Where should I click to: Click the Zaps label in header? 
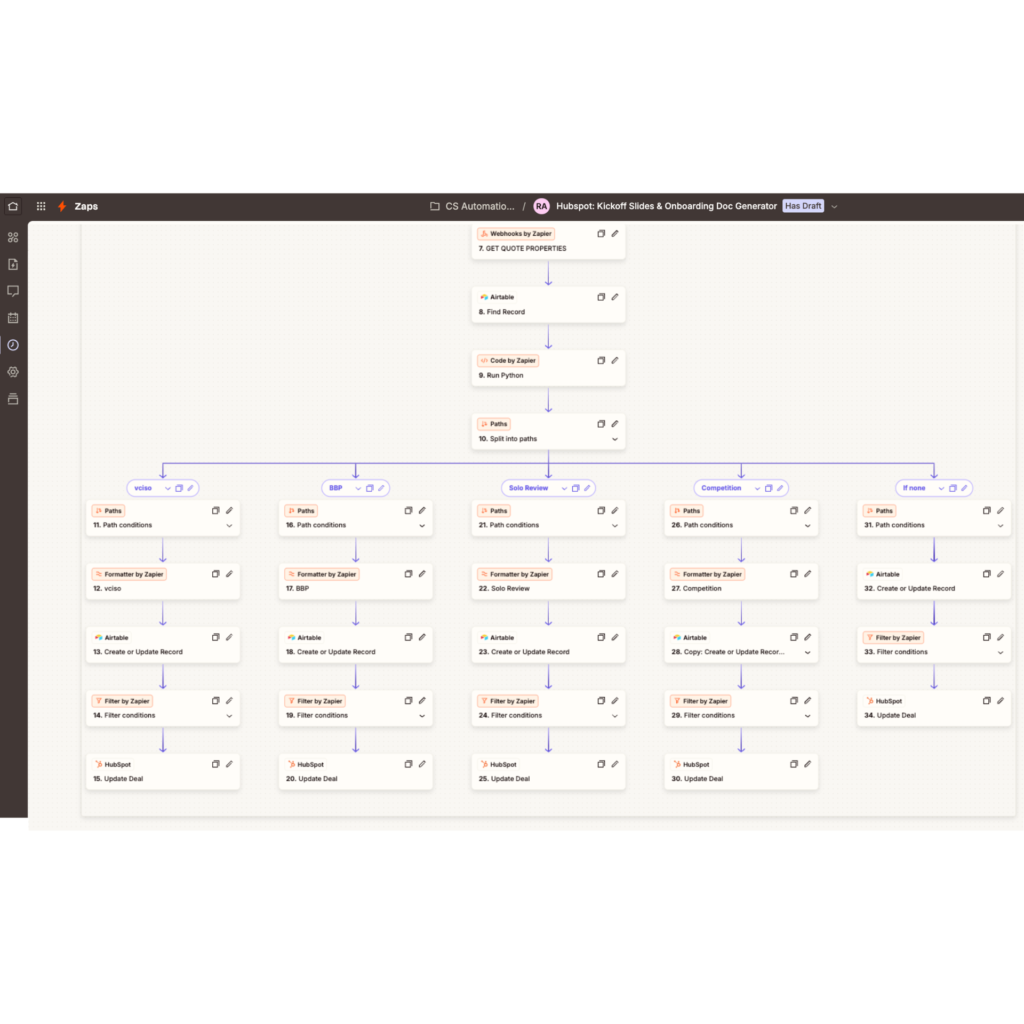(86, 206)
